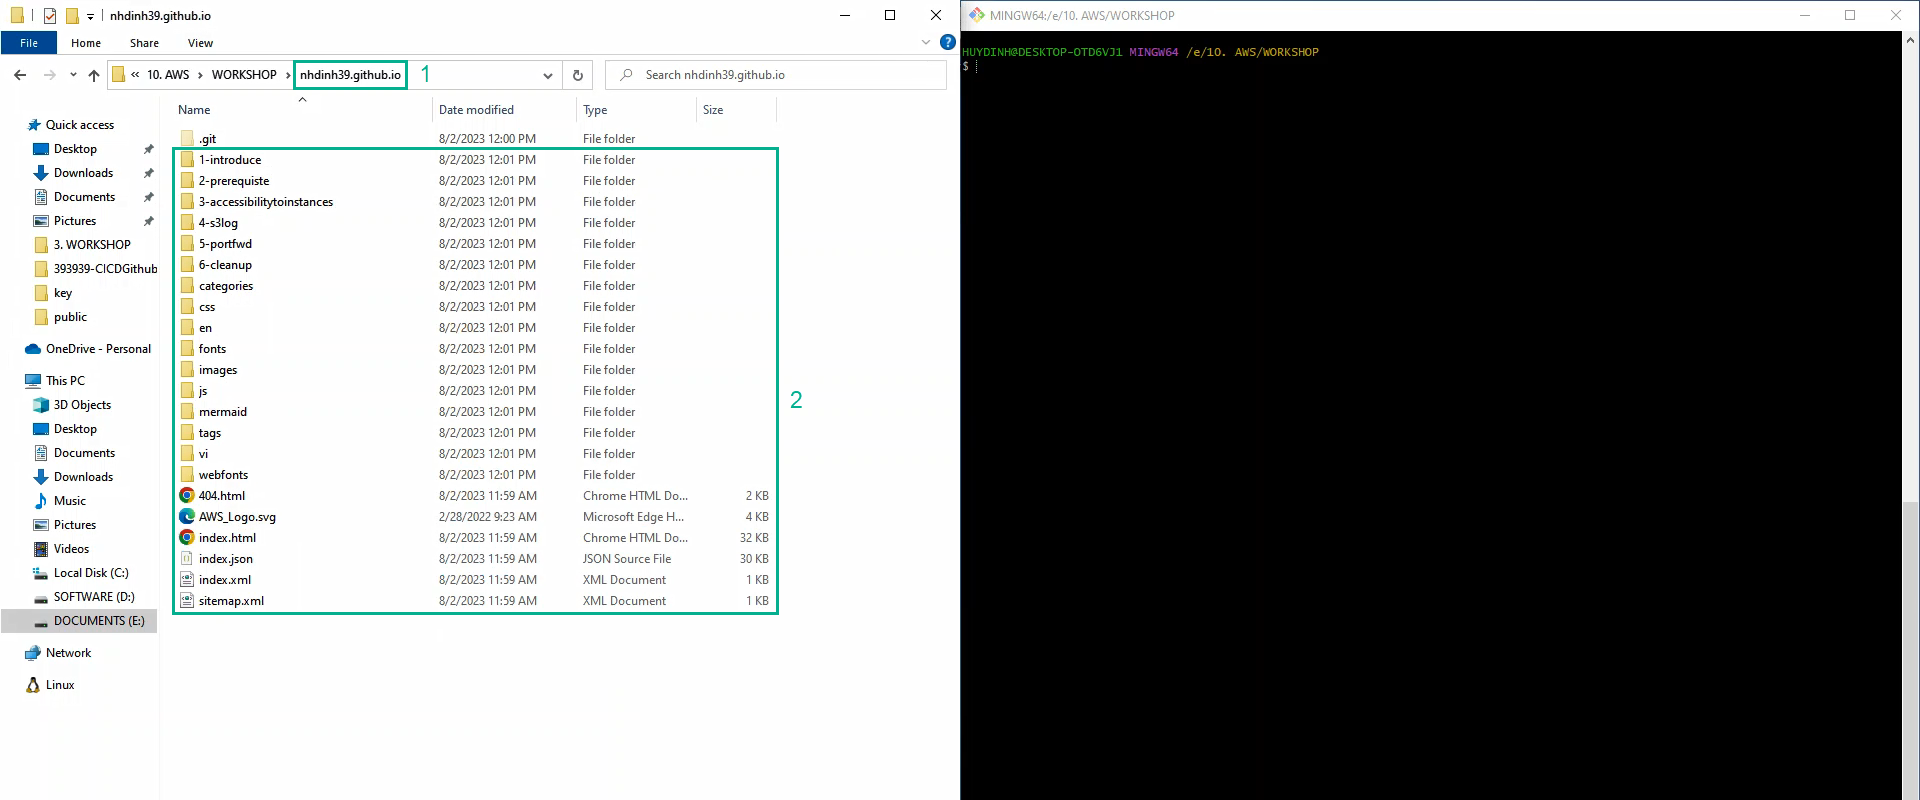The height and width of the screenshot is (800, 1920).
Task: Open pinned Desktop under Quick access
Action: pyautogui.click(x=75, y=149)
